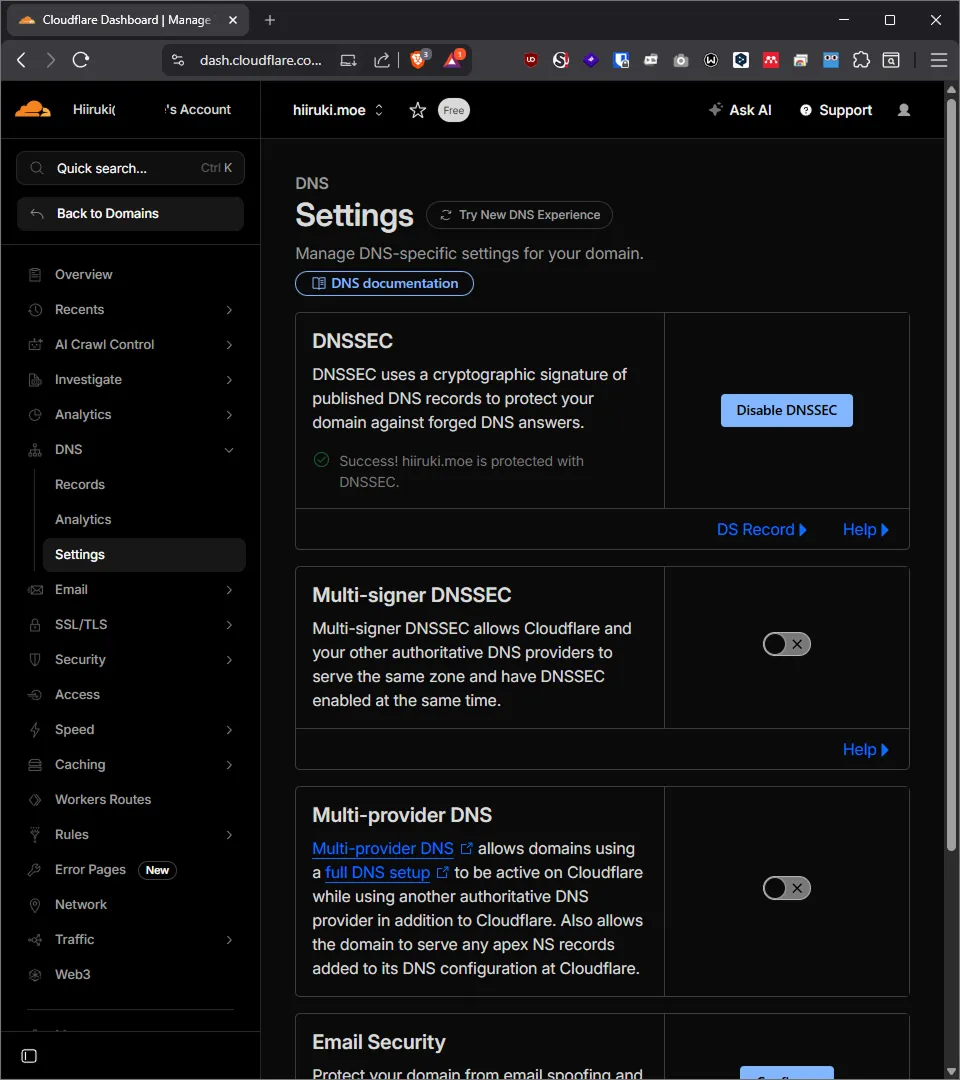The image size is (960, 1080).
Task: Click the Network pin icon in sidebar
Action: tap(35, 905)
